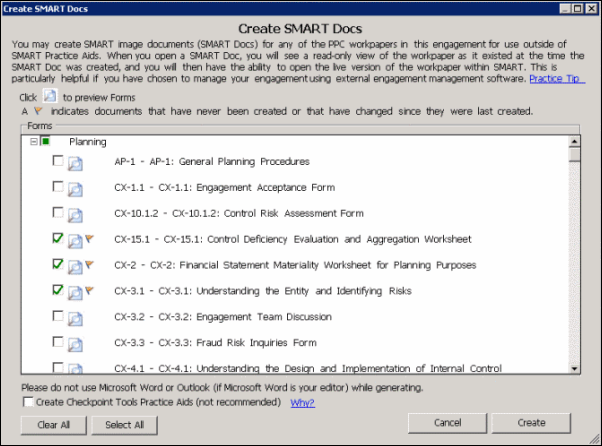Screen dimensions: 602x446
Task: Preview the CX-3.3 Fraud Risk Inquiries Form
Action: pyautogui.click(x=75, y=344)
